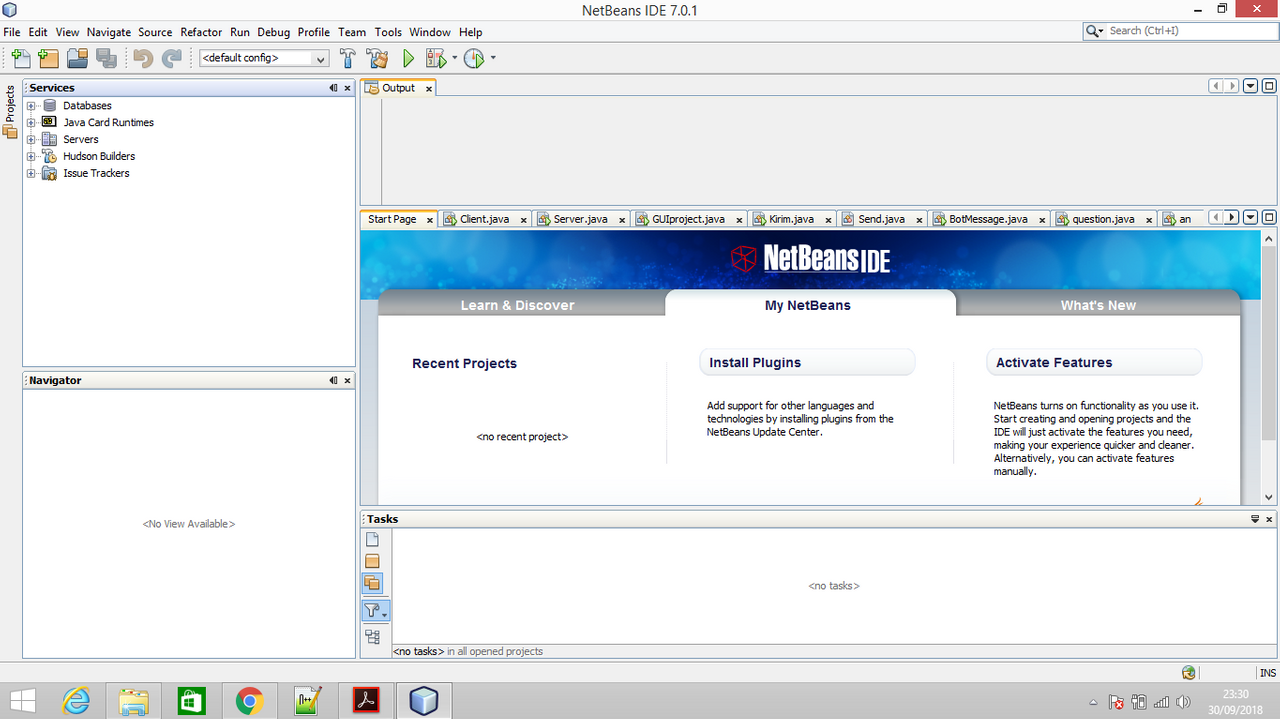1280x719 pixels.
Task: Expand the Servers node in Services
Action: 30,139
